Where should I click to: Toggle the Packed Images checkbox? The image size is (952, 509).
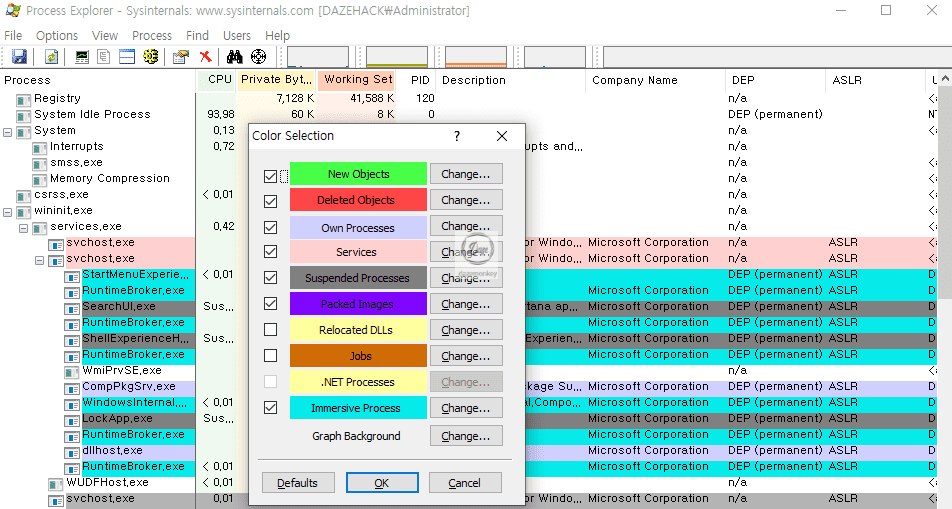click(271, 303)
